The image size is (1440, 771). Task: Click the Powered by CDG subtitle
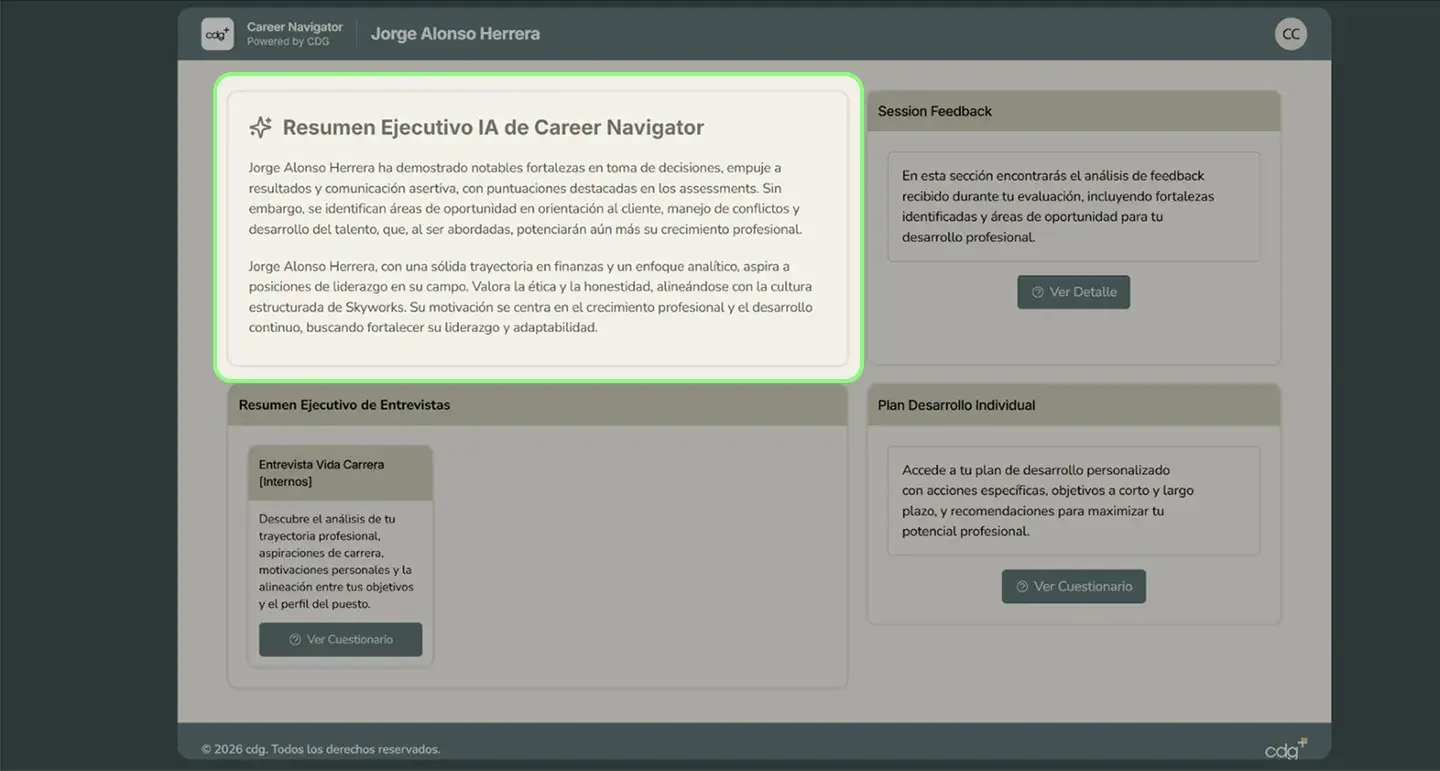click(x=288, y=42)
